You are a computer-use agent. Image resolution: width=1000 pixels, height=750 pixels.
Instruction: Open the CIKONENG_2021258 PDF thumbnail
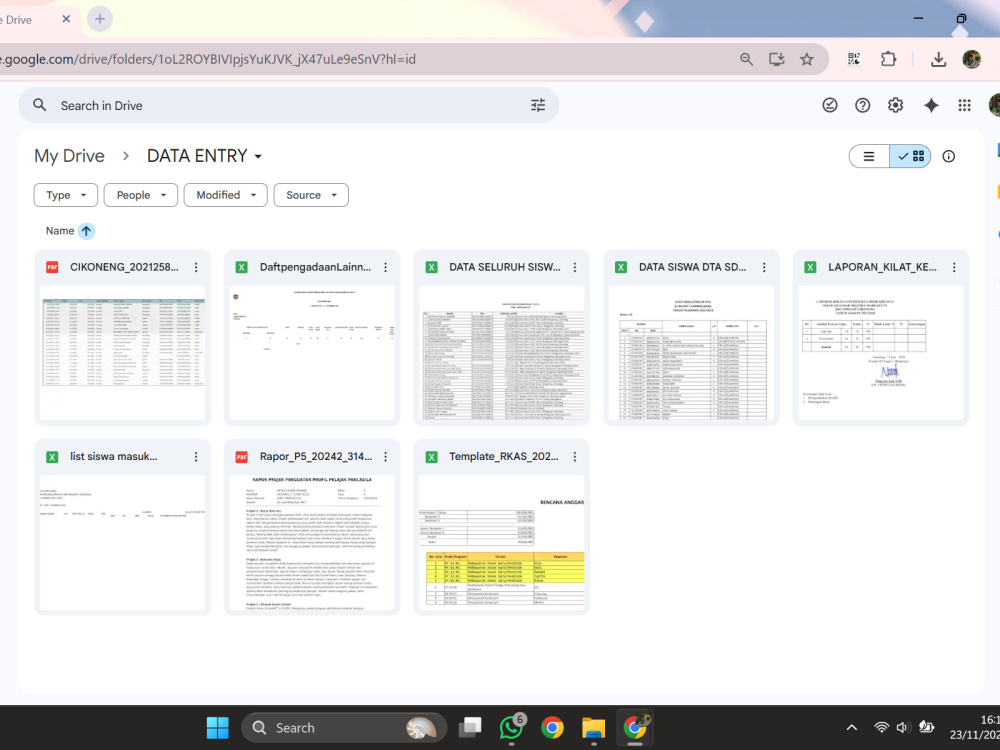[x=122, y=353]
